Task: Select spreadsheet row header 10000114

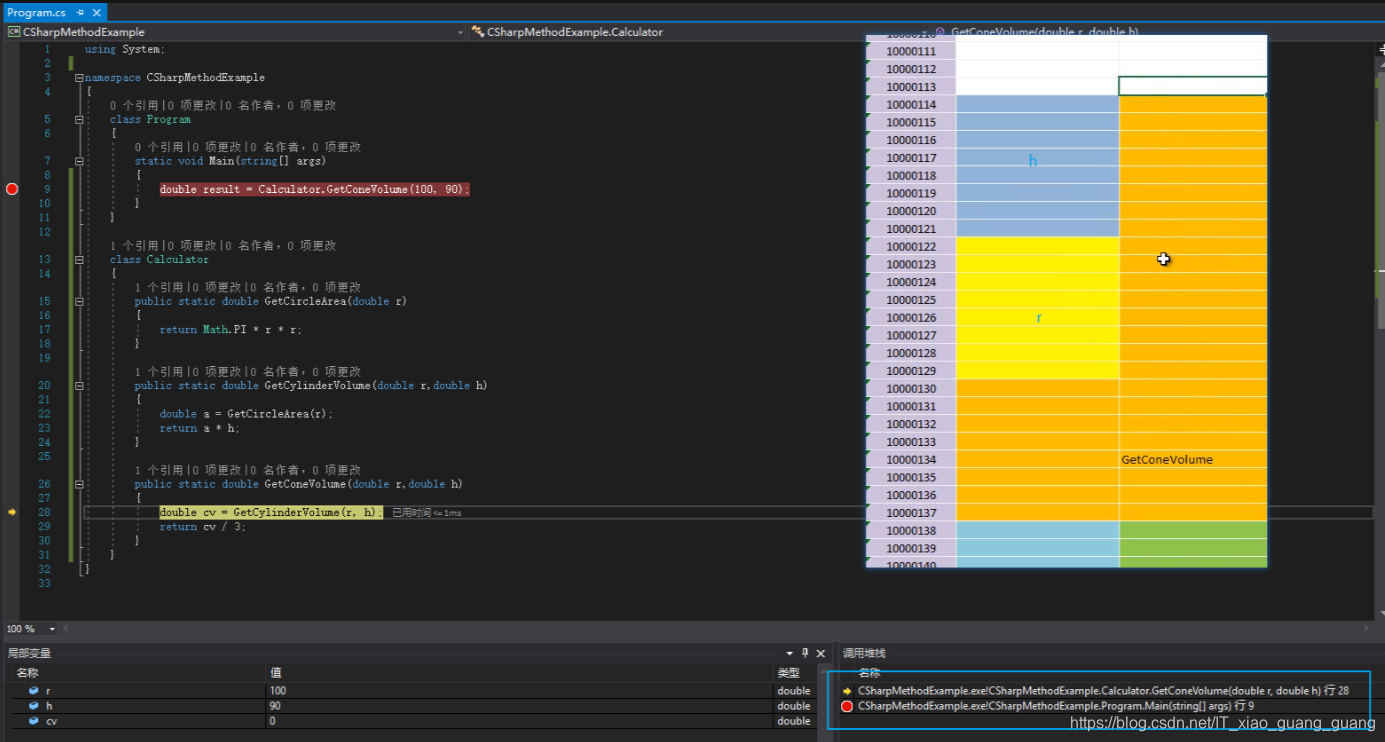Action: coord(911,105)
